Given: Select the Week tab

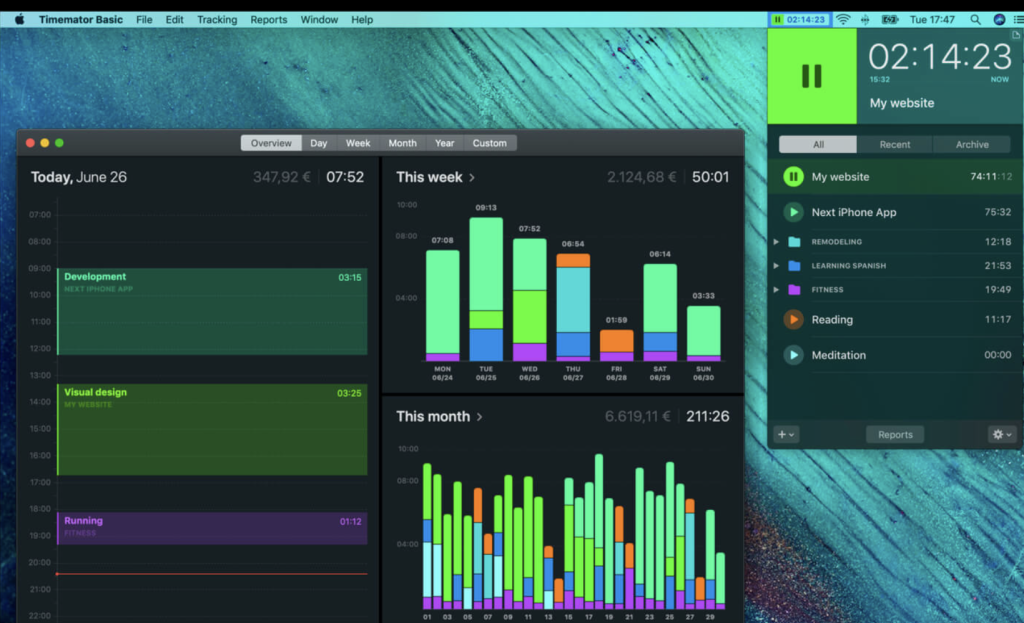Looking at the screenshot, I should (x=358, y=143).
